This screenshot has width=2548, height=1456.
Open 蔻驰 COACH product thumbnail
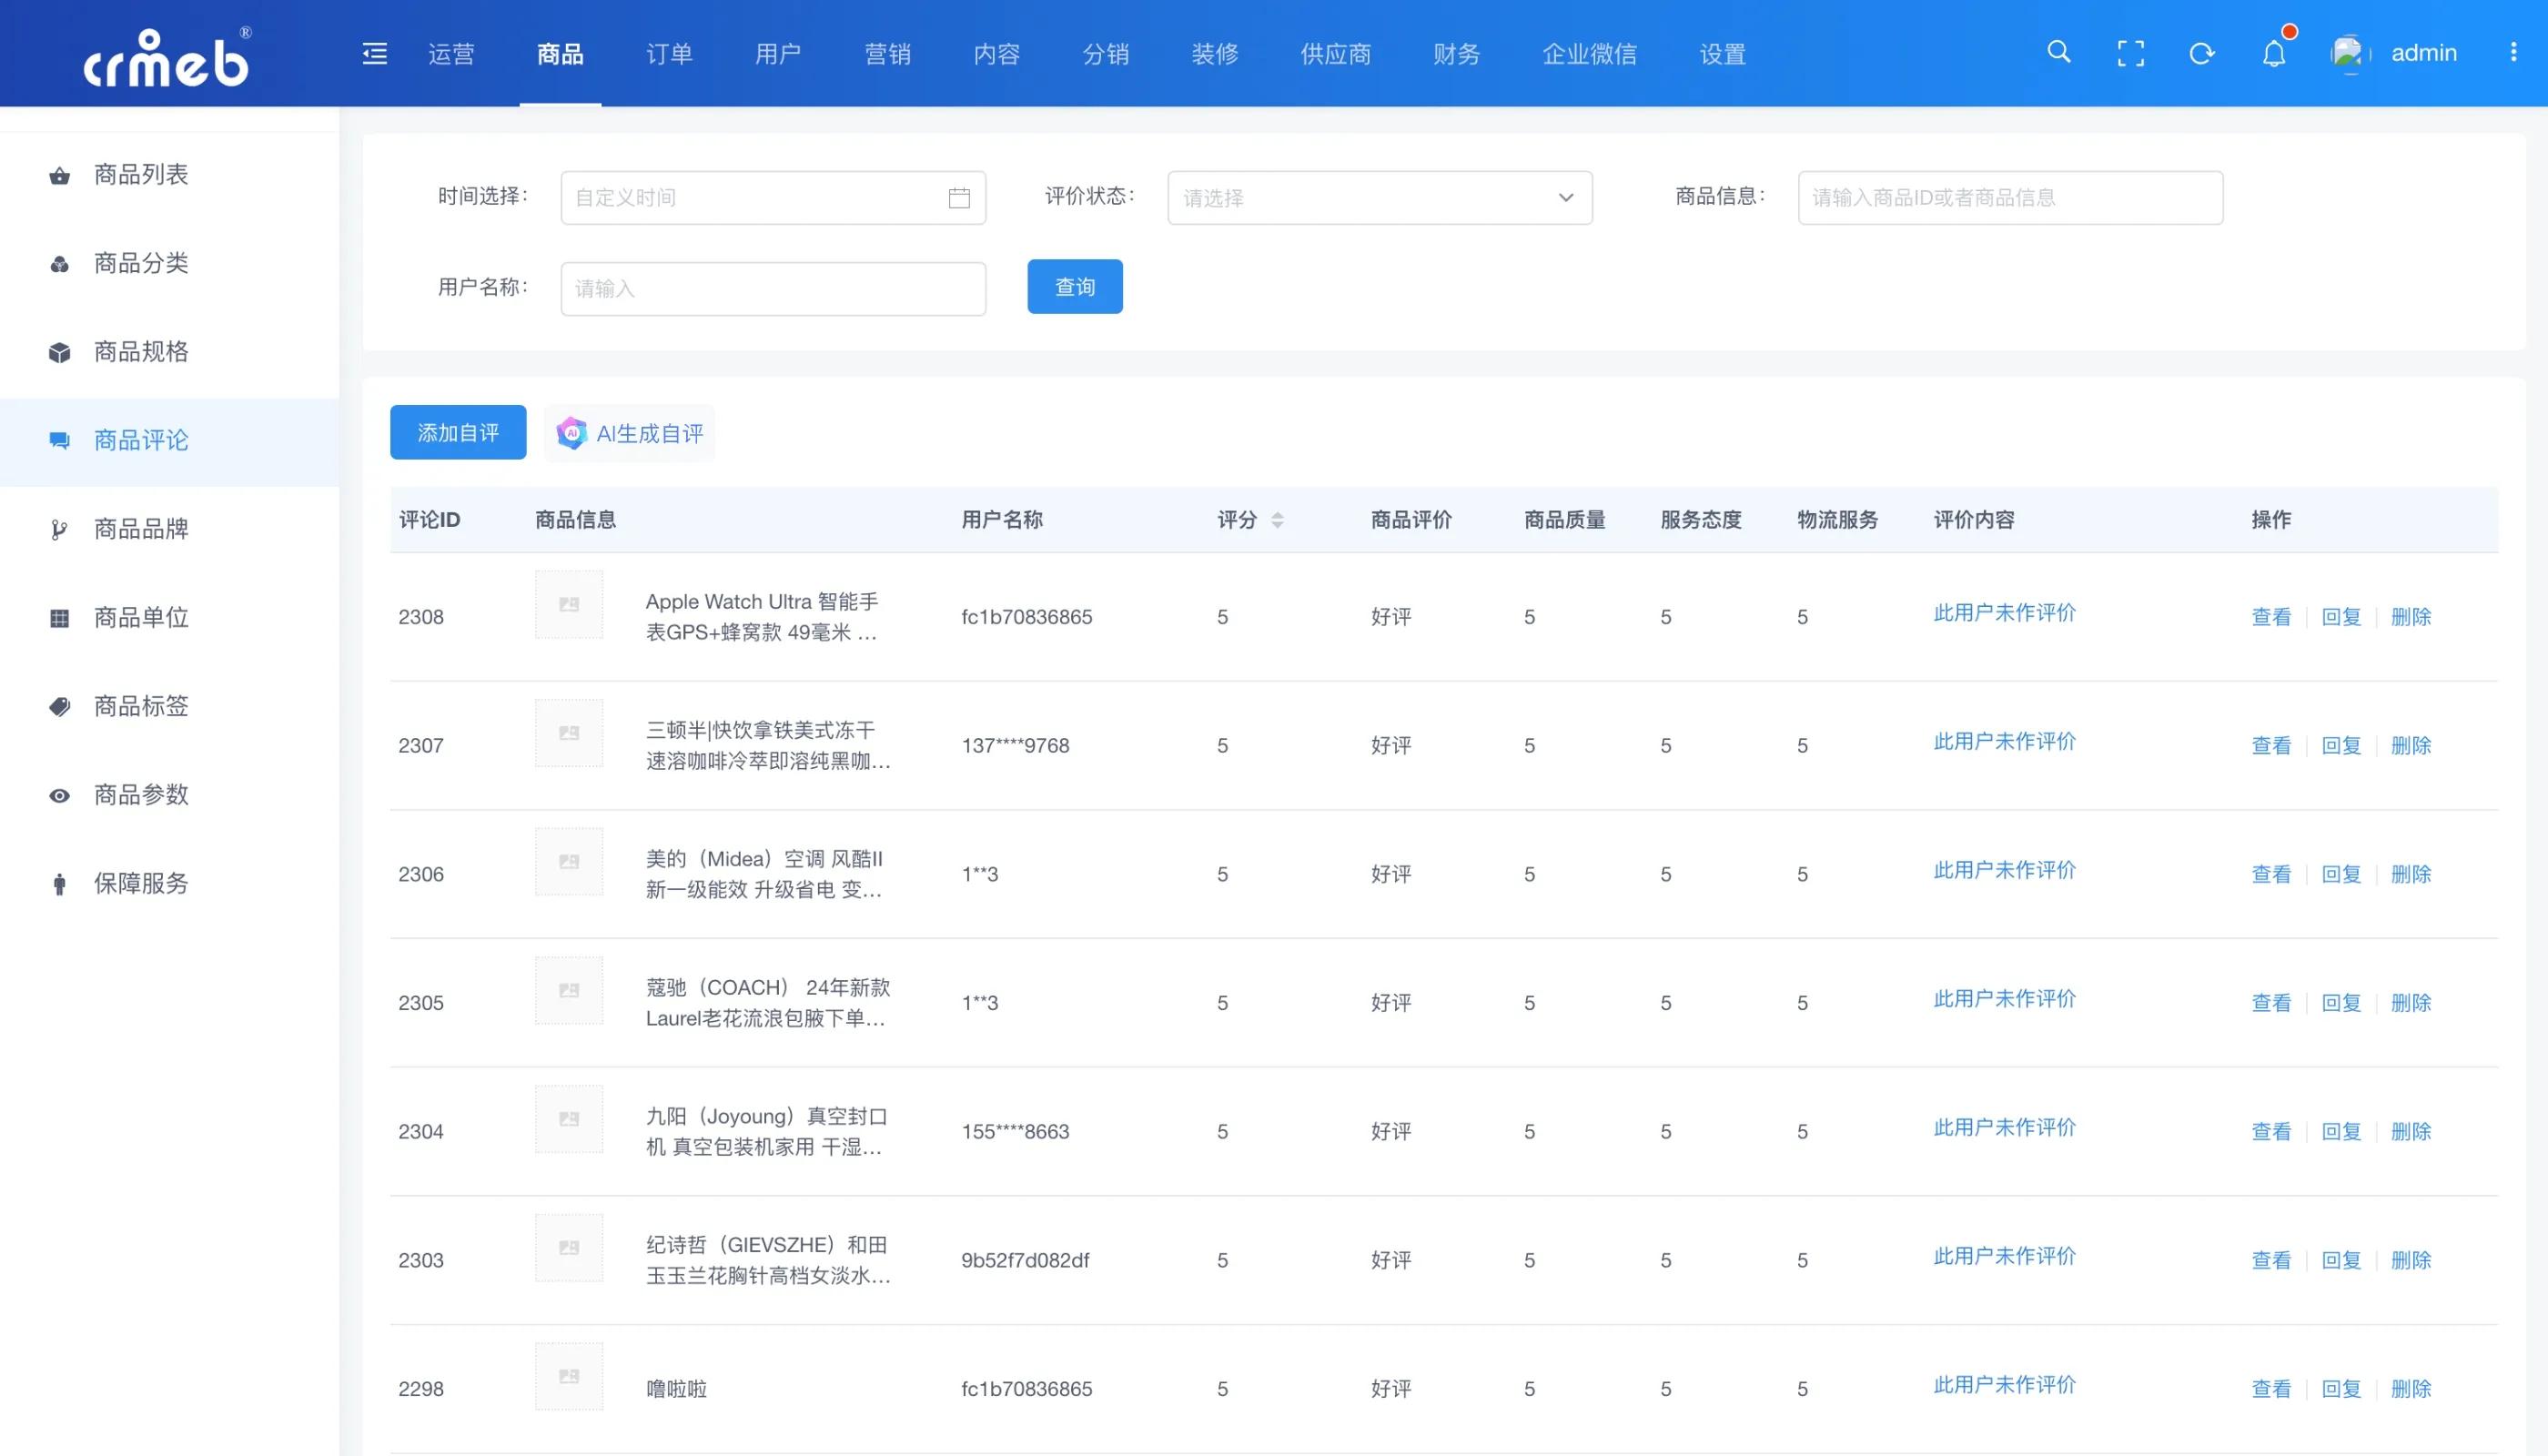point(569,990)
